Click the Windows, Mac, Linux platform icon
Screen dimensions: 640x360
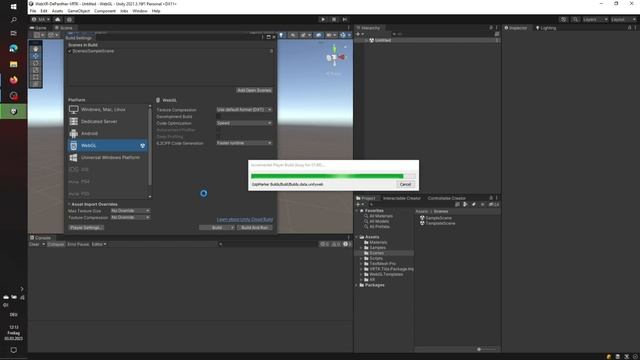(73, 109)
